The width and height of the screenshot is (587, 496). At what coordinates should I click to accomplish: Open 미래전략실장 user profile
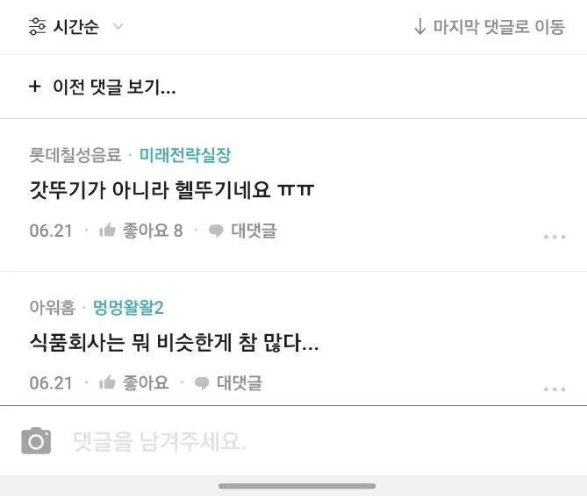point(185,155)
